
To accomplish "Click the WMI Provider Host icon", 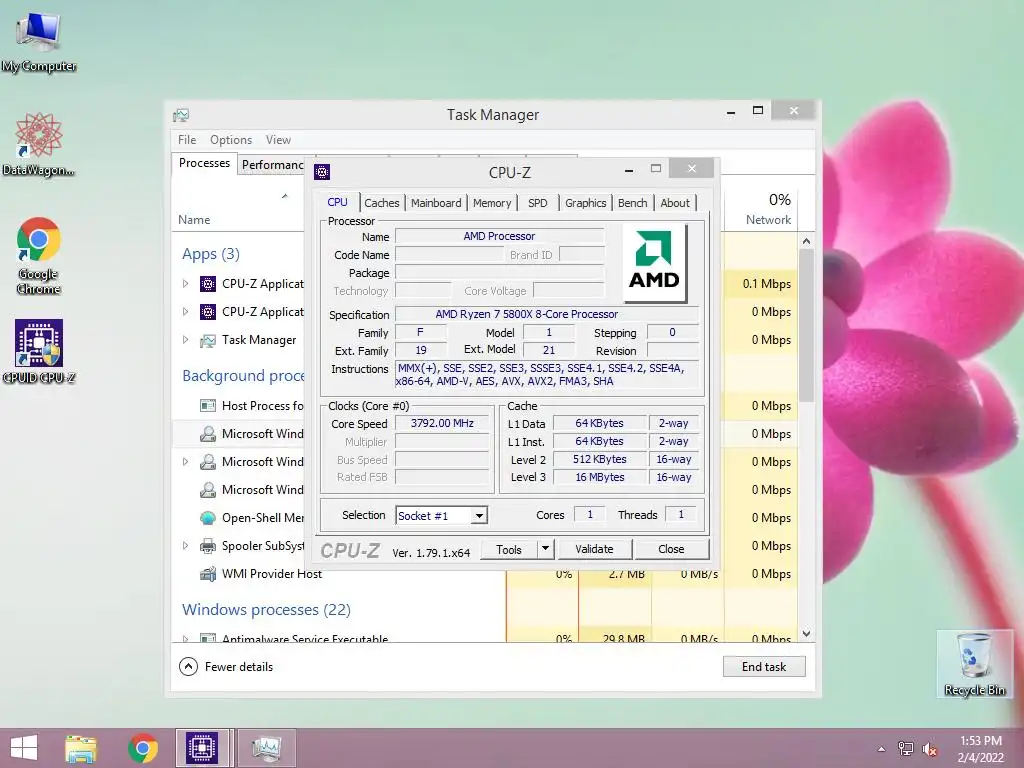I will 208,574.
